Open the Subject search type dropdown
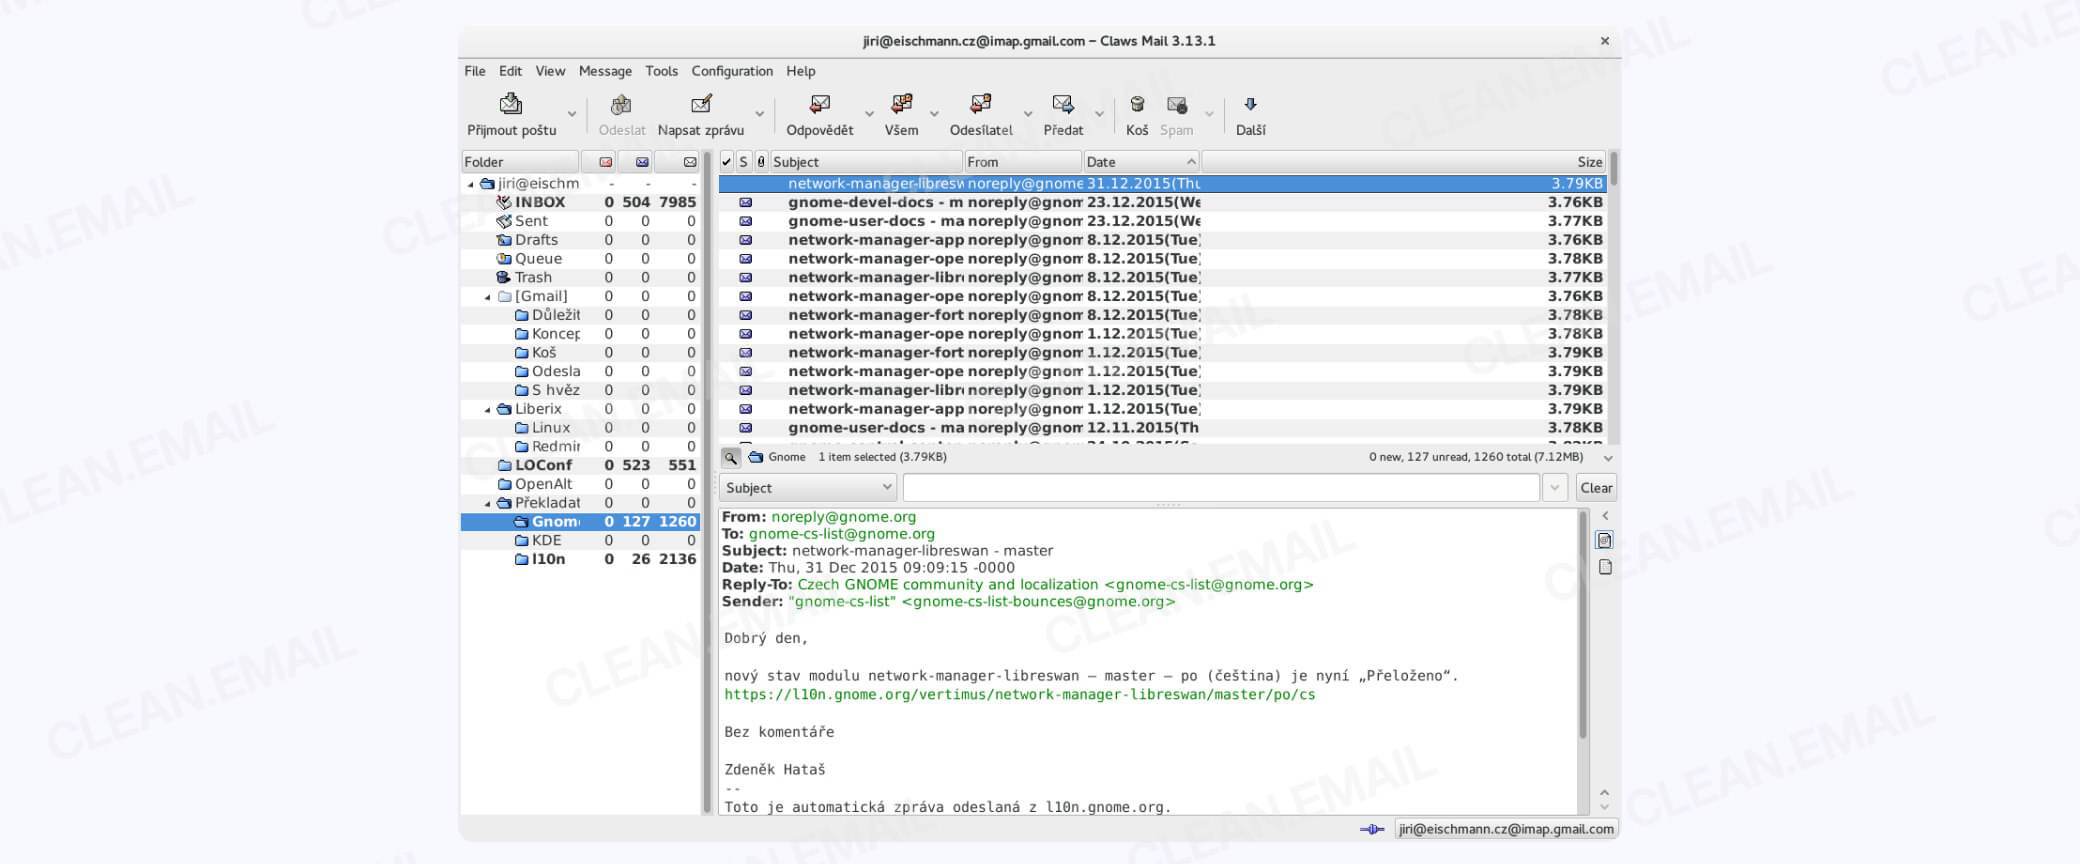Screen dimensions: 2080x864 click(808, 488)
